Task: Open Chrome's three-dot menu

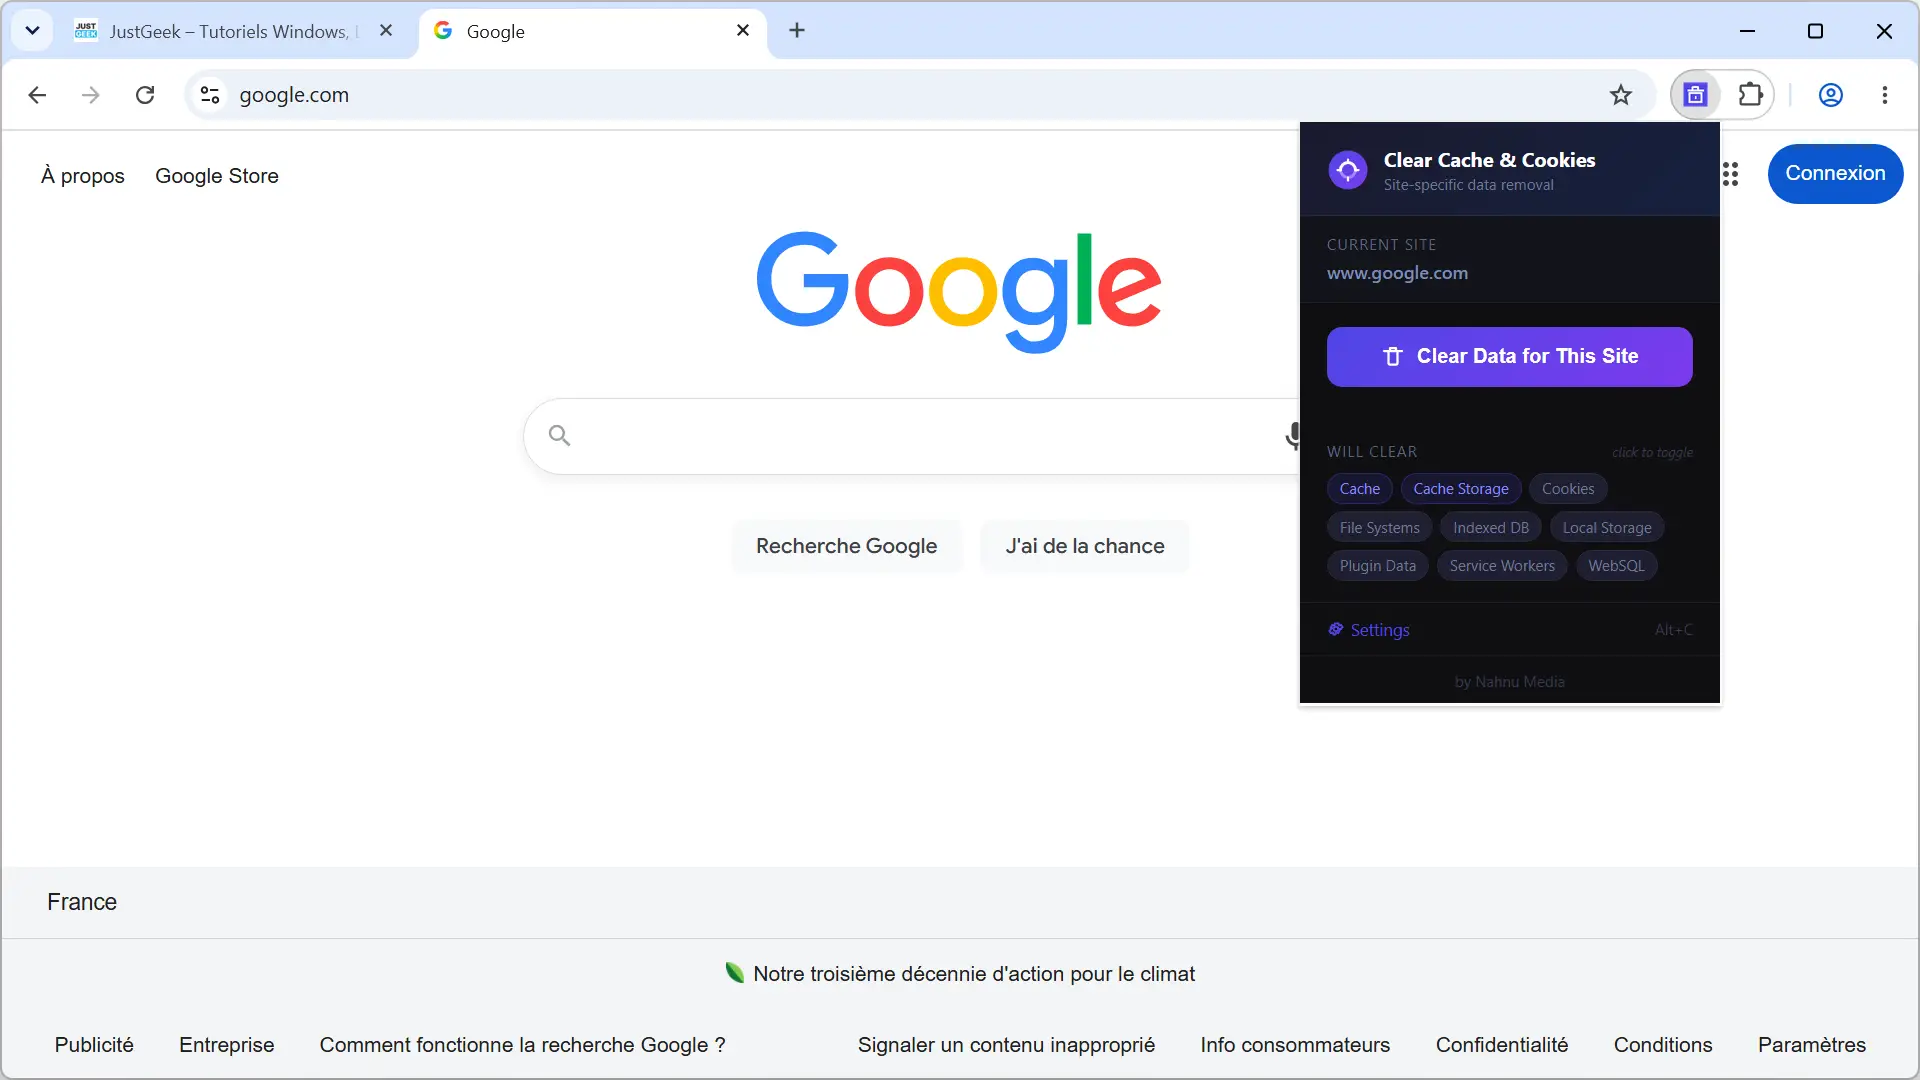Action: pyautogui.click(x=1885, y=95)
